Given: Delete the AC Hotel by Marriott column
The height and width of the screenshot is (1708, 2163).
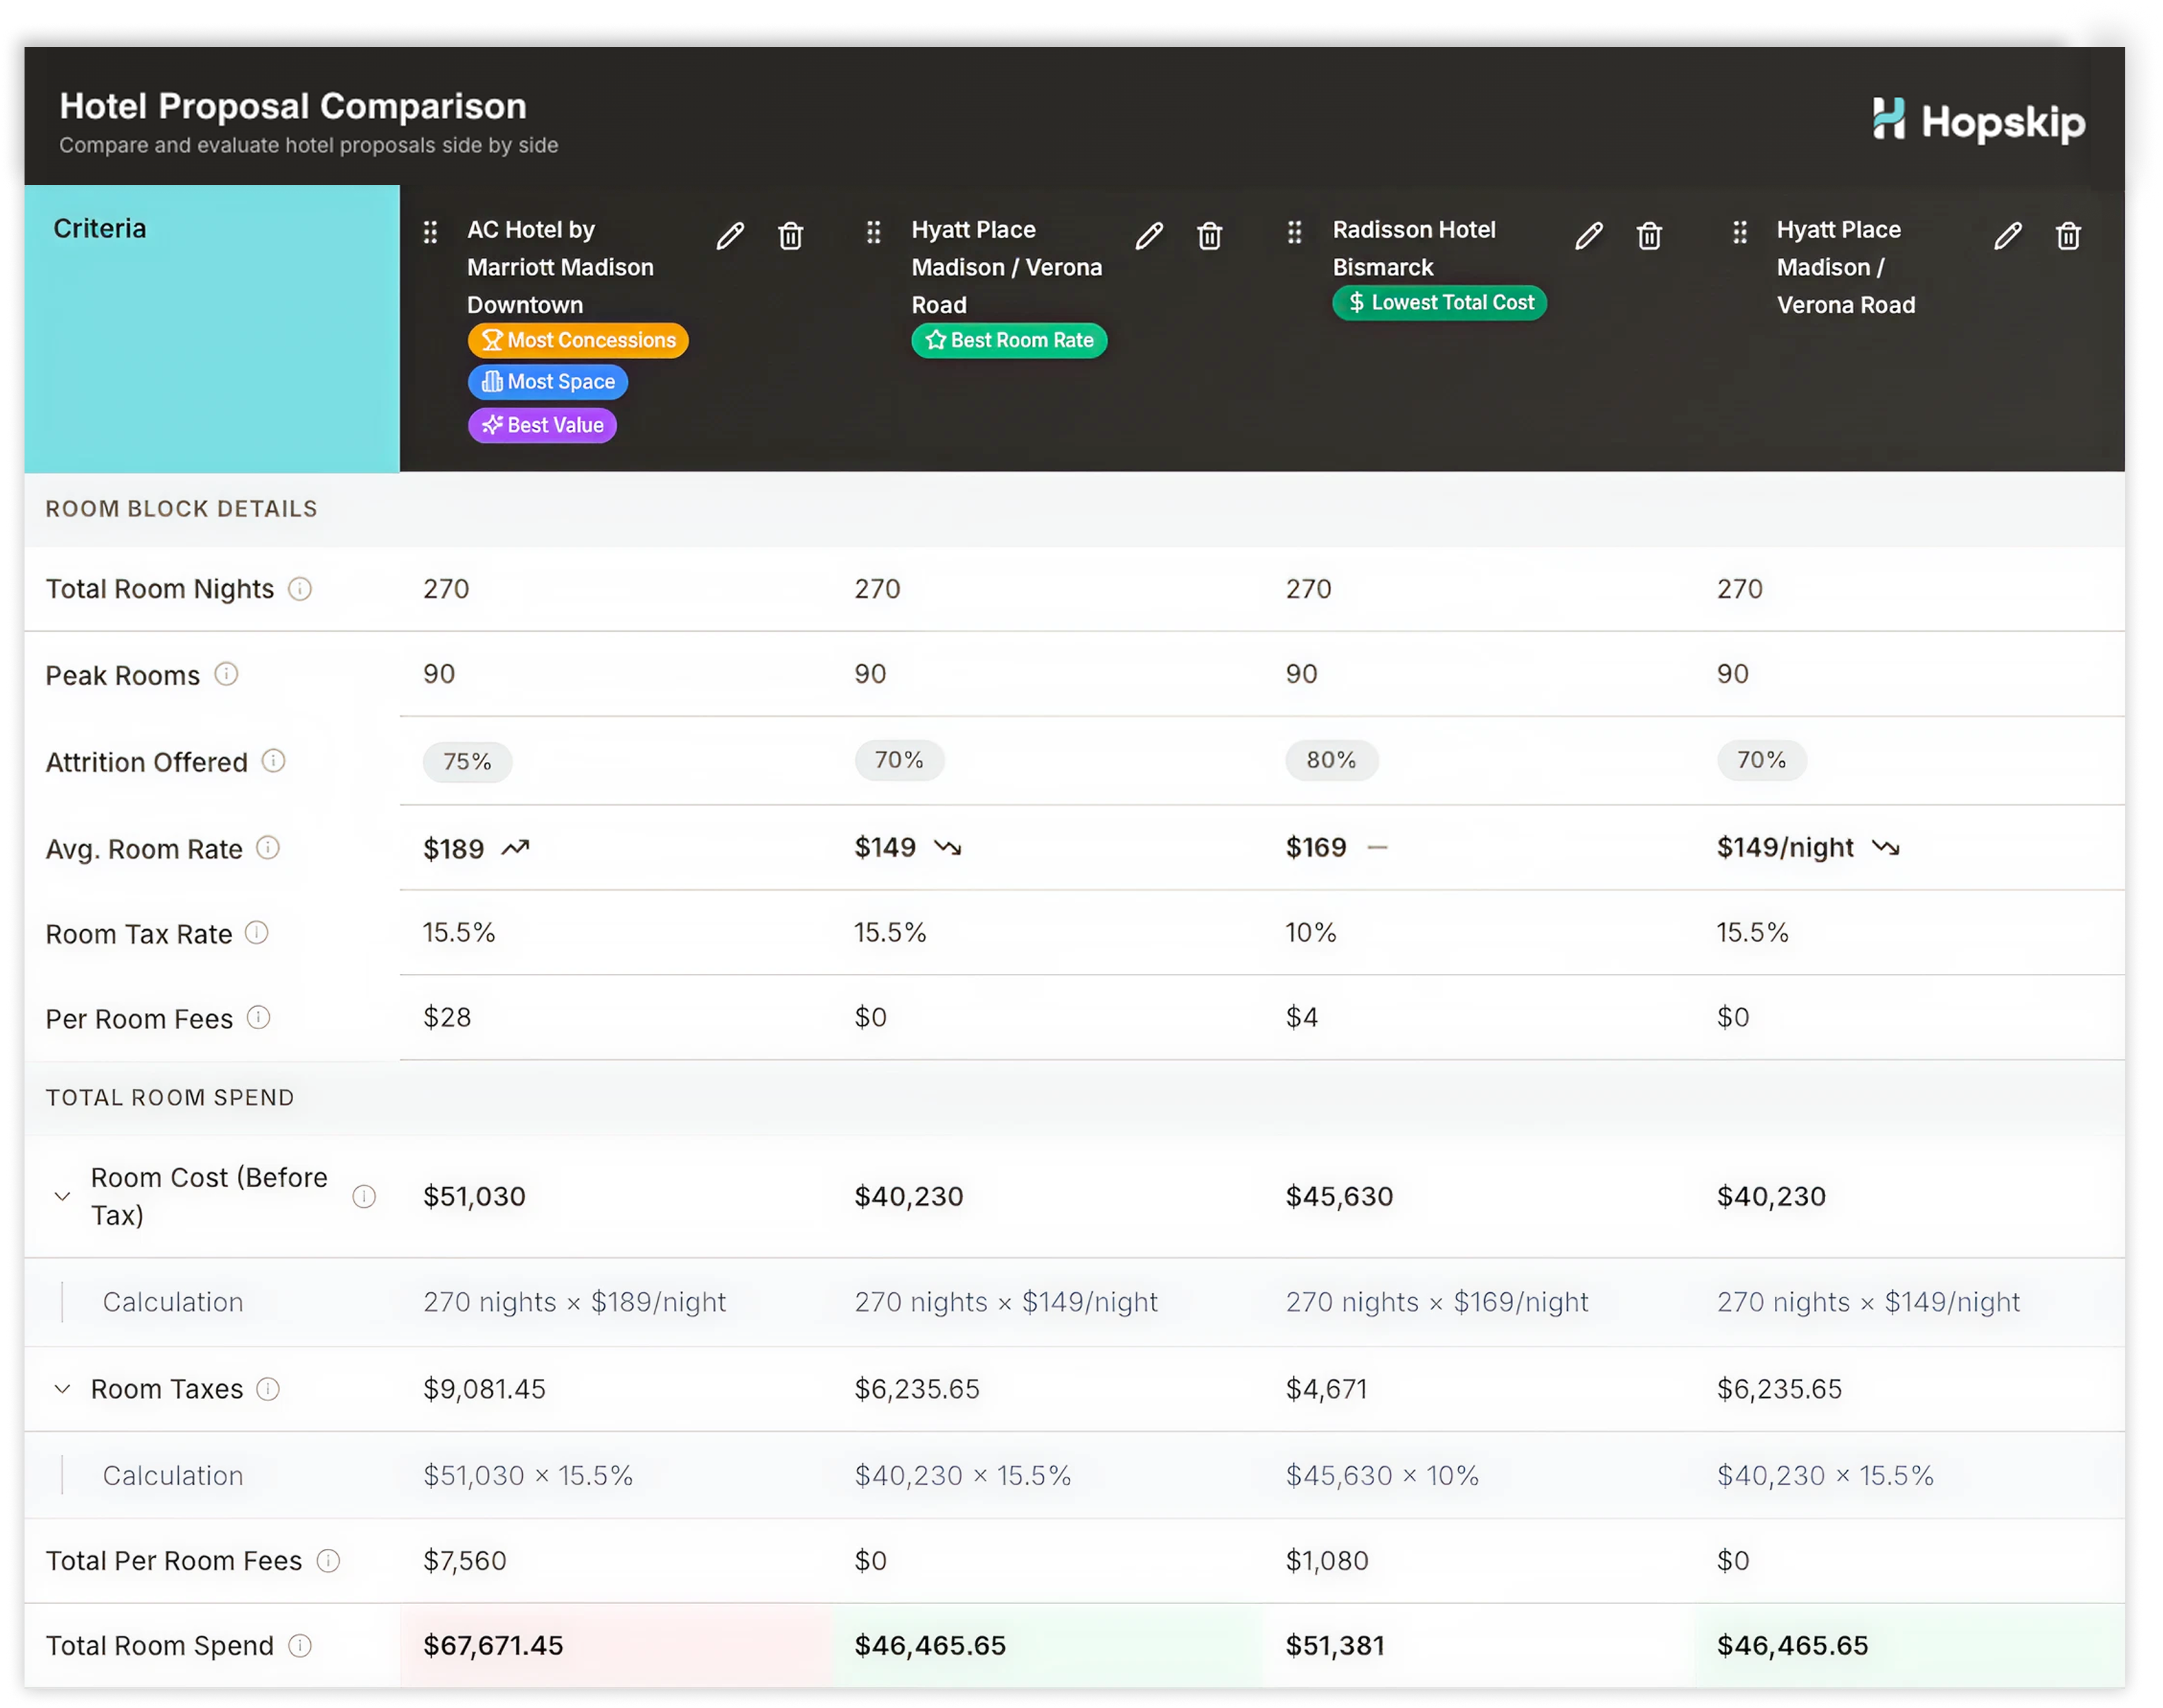Looking at the screenshot, I should 790,236.
